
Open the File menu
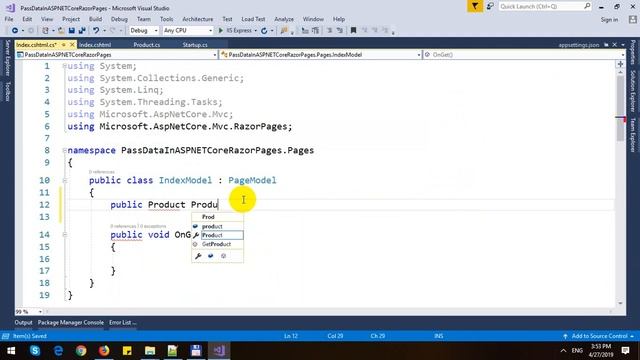coord(9,19)
